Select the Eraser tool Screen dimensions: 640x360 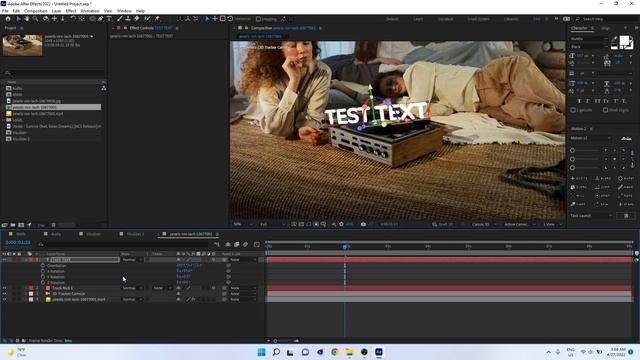click(136, 19)
